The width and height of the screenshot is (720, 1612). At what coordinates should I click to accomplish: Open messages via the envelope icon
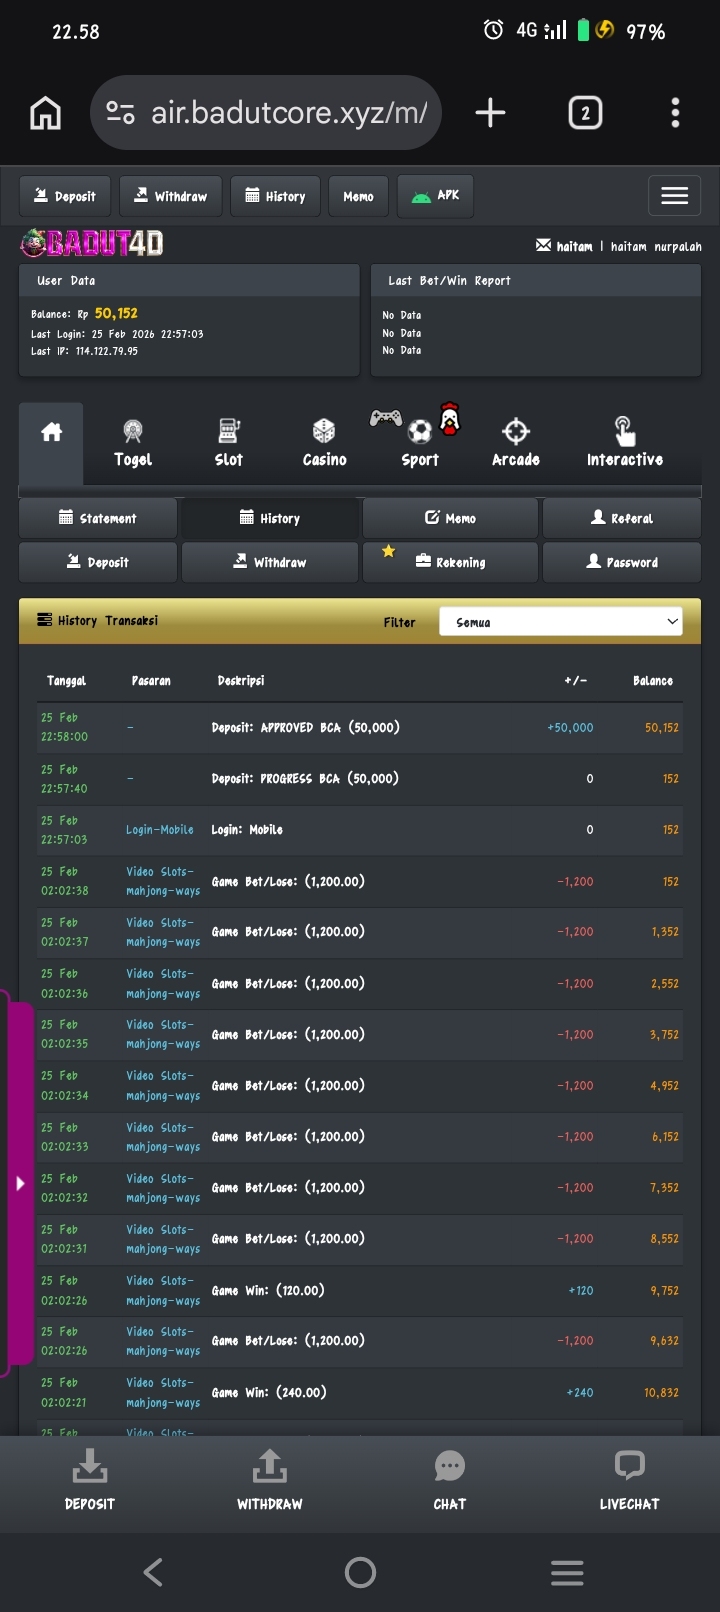coord(543,246)
